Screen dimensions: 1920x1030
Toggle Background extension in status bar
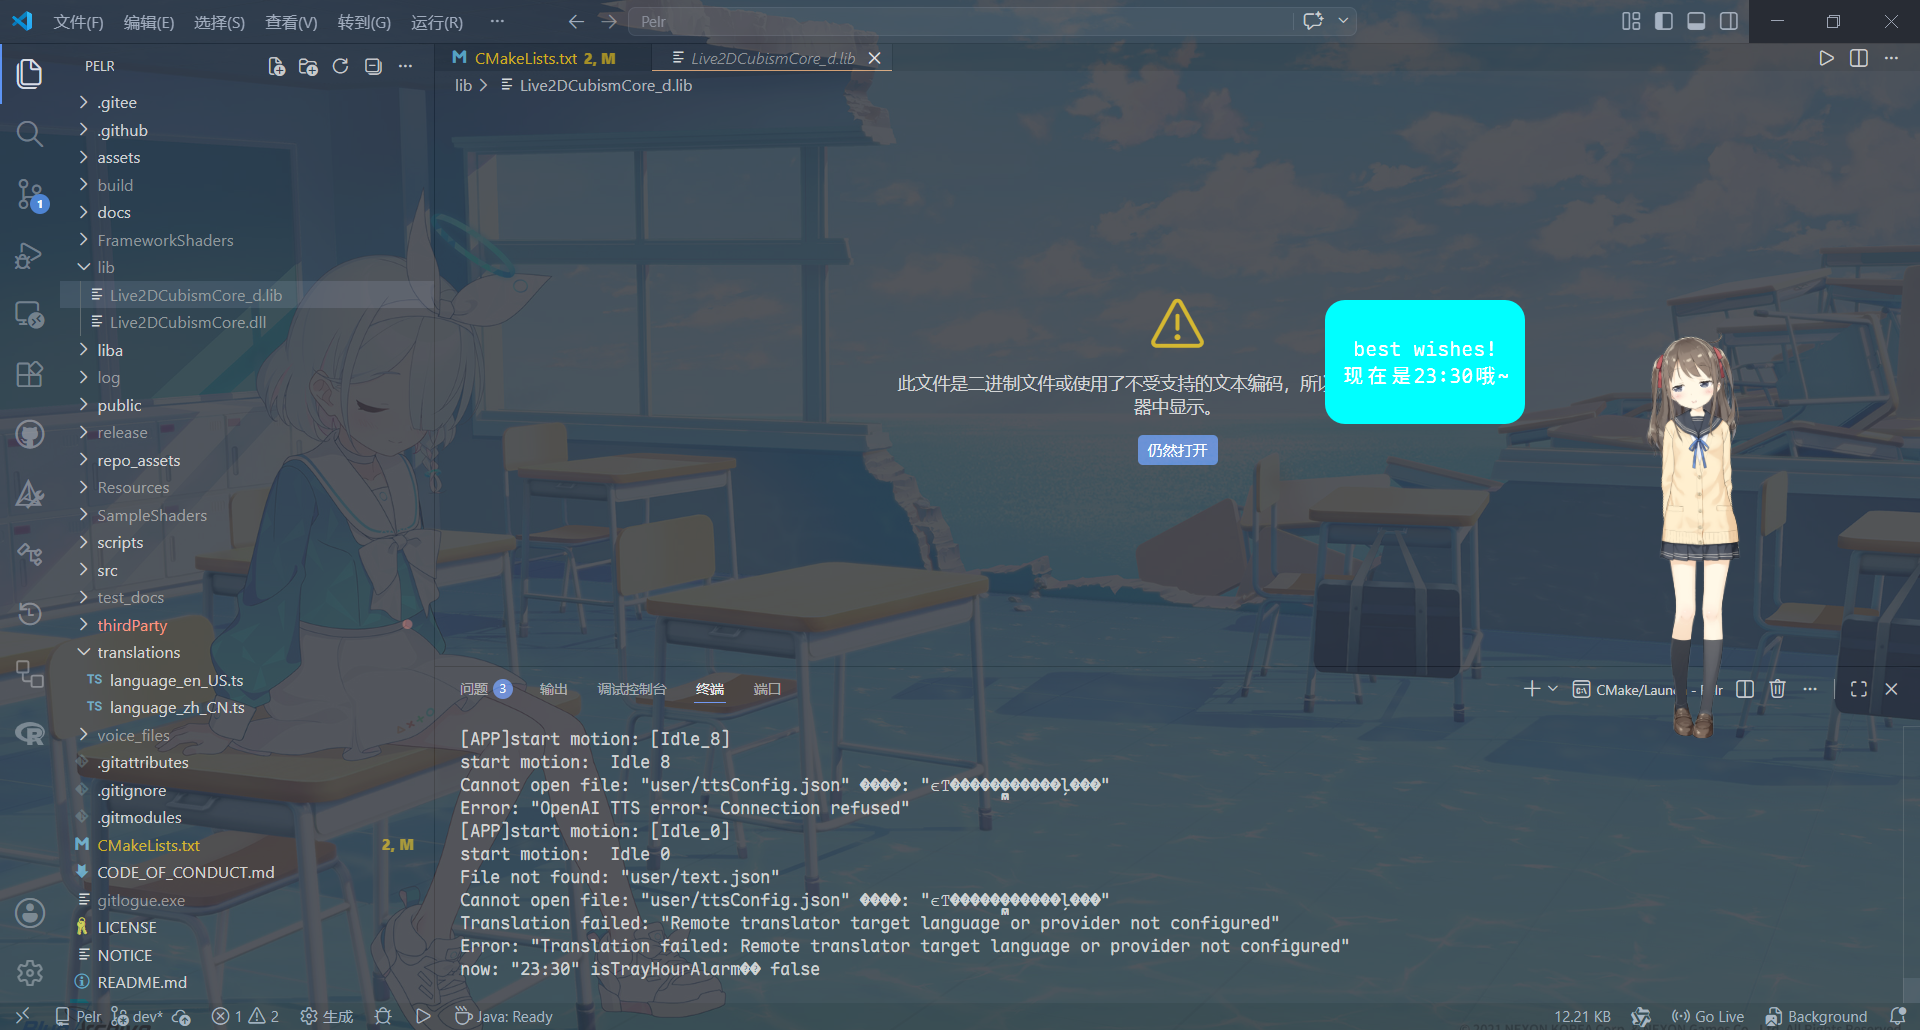pyautogui.click(x=1816, y=1017)
